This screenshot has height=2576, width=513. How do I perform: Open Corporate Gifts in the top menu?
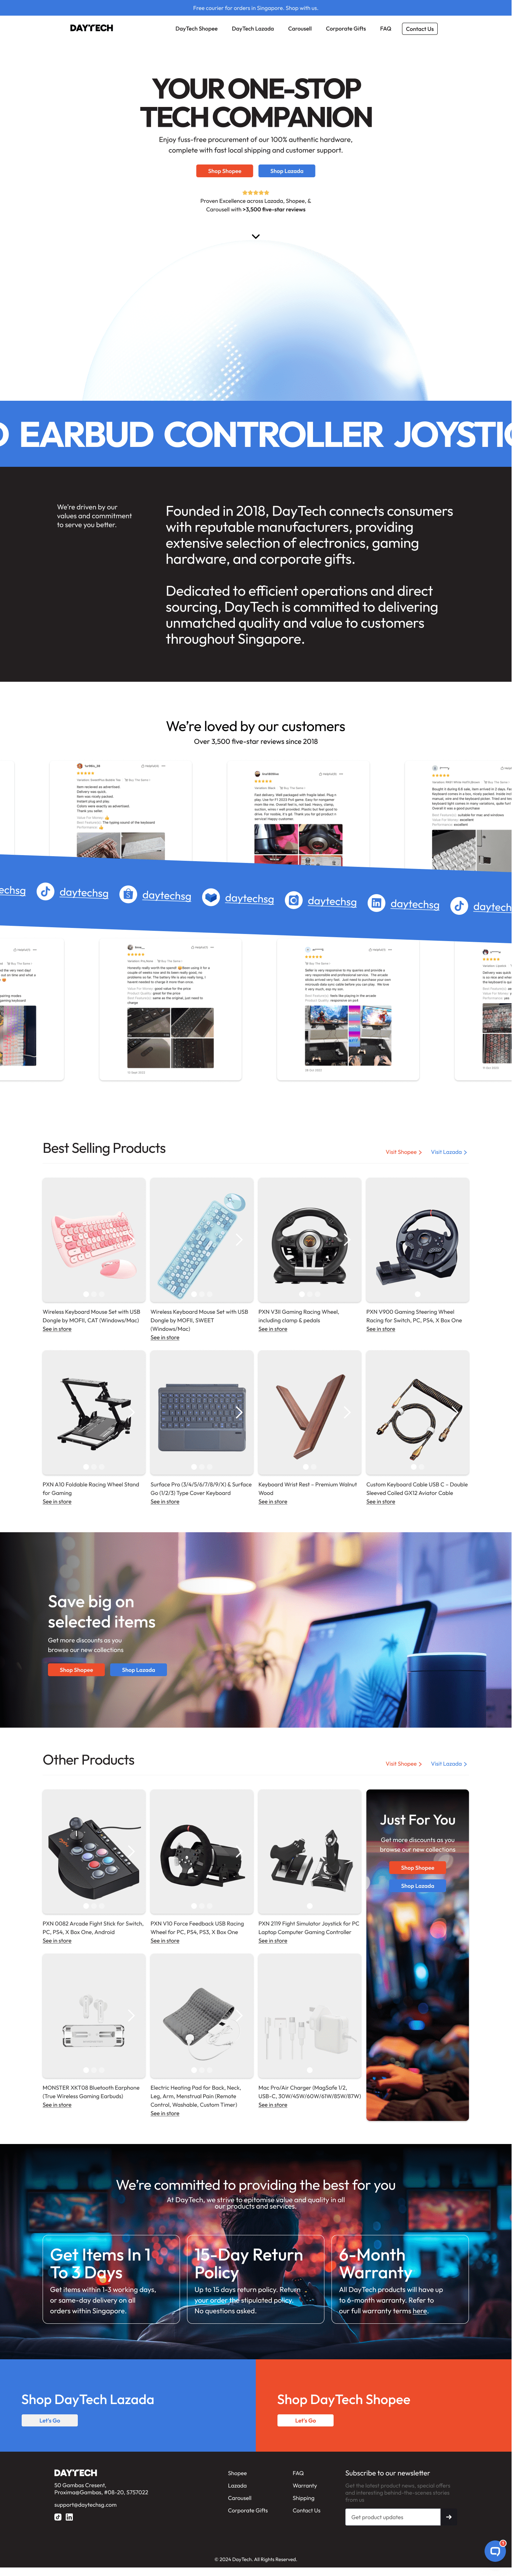[346, 29]
